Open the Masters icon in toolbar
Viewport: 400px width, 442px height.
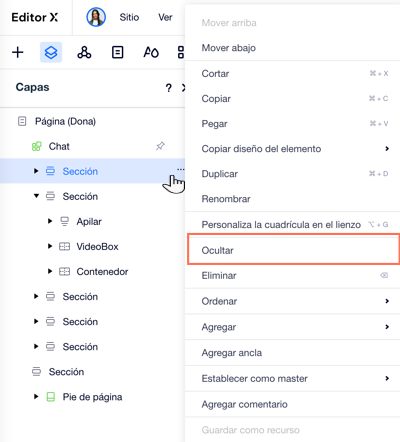click(84, 52)
